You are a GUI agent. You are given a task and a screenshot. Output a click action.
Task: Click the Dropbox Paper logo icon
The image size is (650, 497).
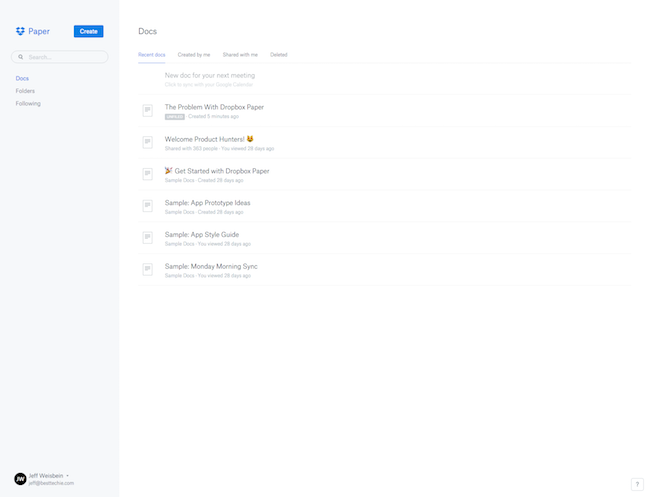(x=20, y=31)
